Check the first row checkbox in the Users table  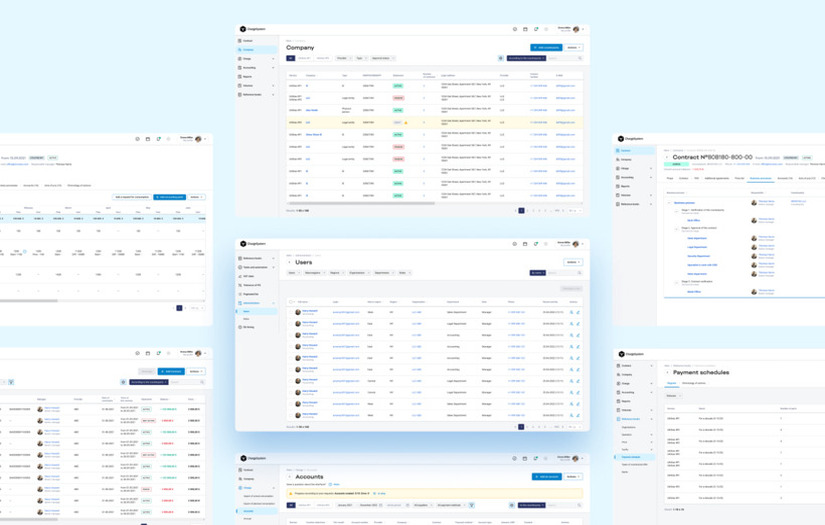(291, 312)
